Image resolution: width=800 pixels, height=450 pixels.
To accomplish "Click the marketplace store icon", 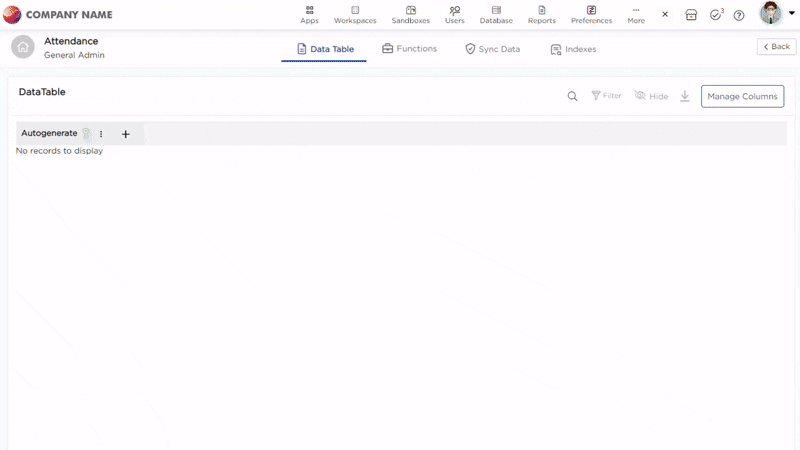I will (691, 15).
